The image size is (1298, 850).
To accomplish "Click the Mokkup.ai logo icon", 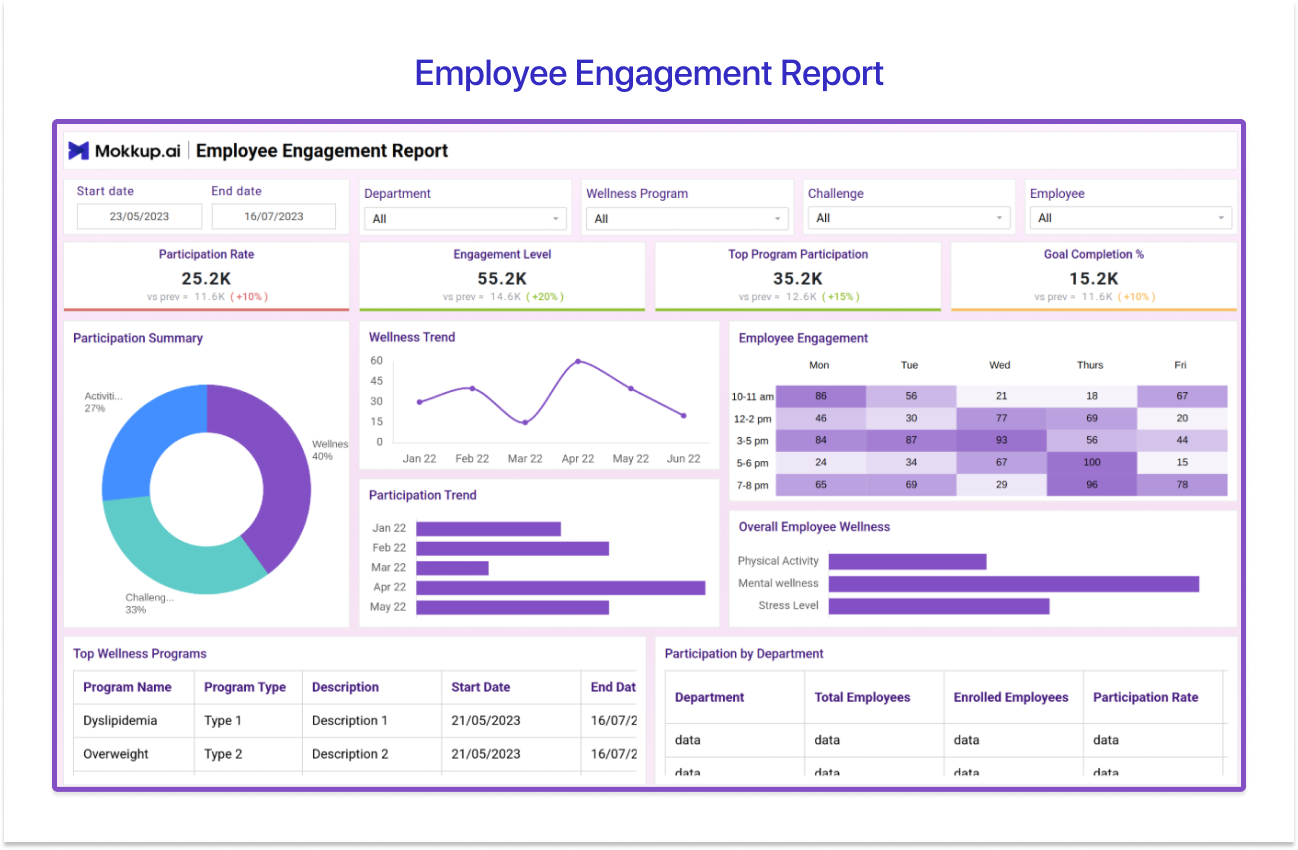I will click(x=79, y=151).
